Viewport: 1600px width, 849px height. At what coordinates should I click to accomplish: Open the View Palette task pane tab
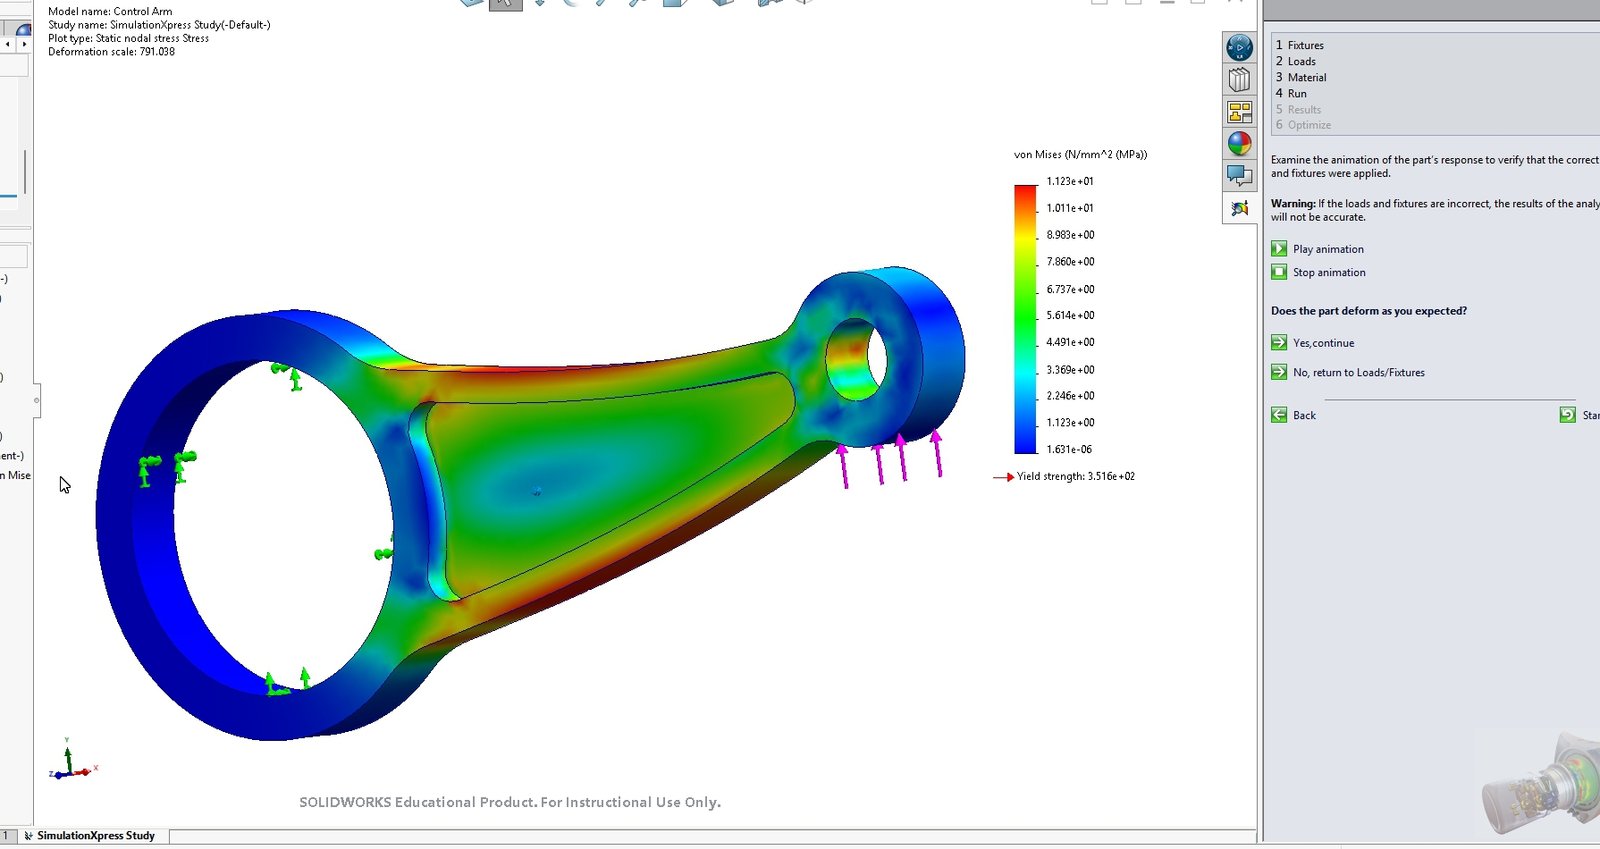[1239, 112]
